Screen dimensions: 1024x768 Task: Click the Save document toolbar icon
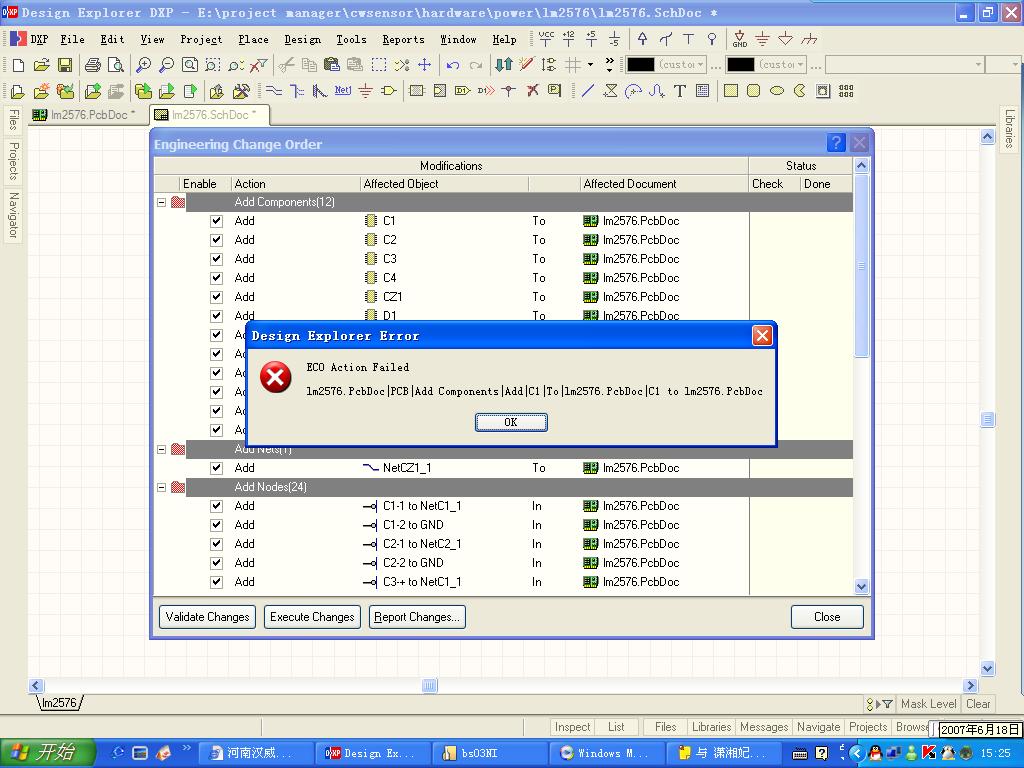65,65
